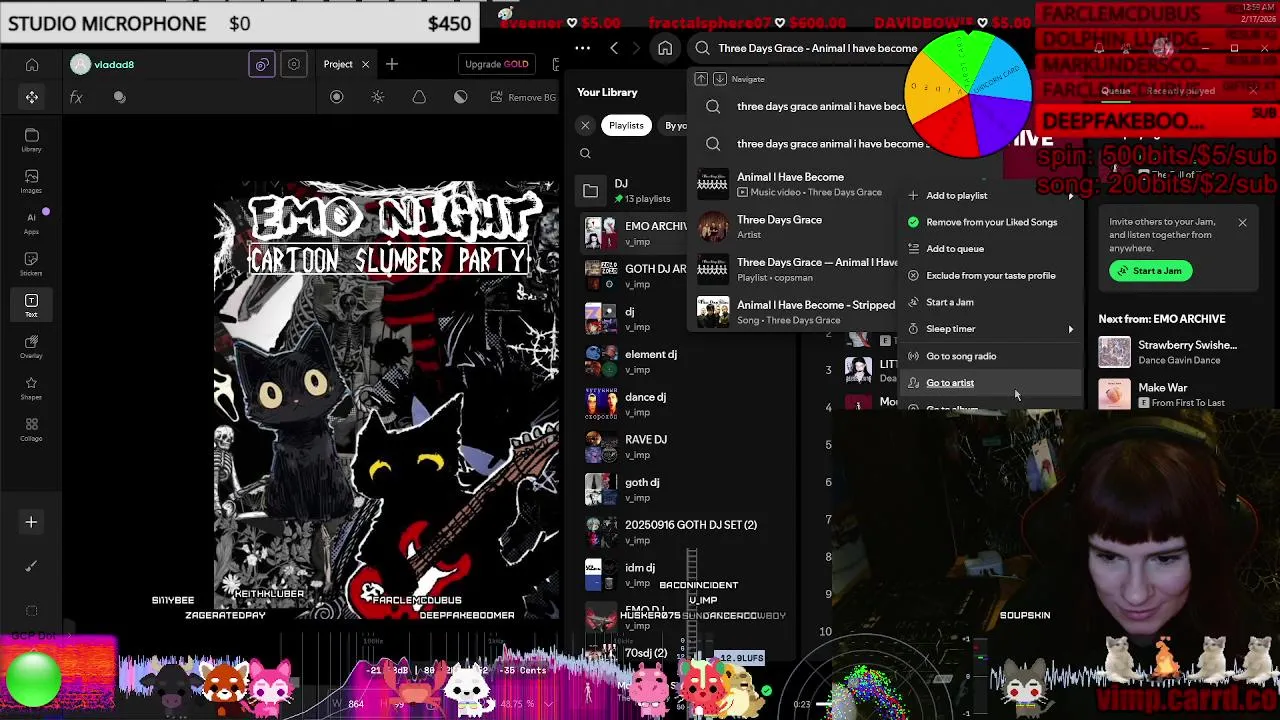The height and width of the screenshot is (720, 1280).
Task: Choose Exclude from your taste profile
Action: tap(990, 276)
